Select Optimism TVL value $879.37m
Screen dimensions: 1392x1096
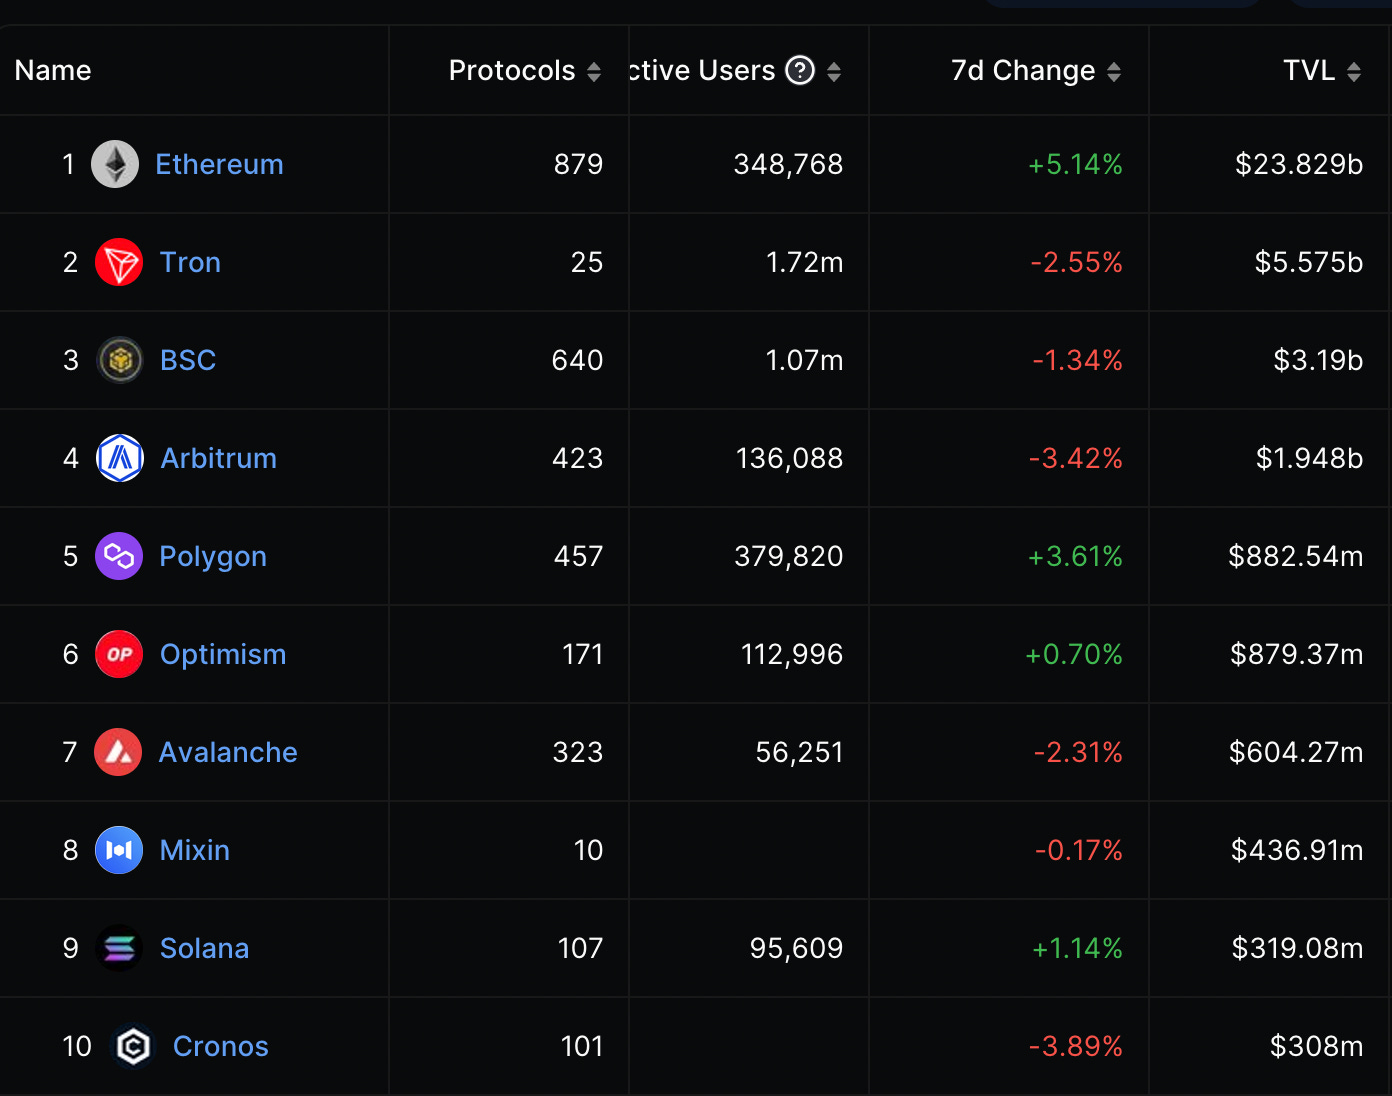[x=1297, y=654]
